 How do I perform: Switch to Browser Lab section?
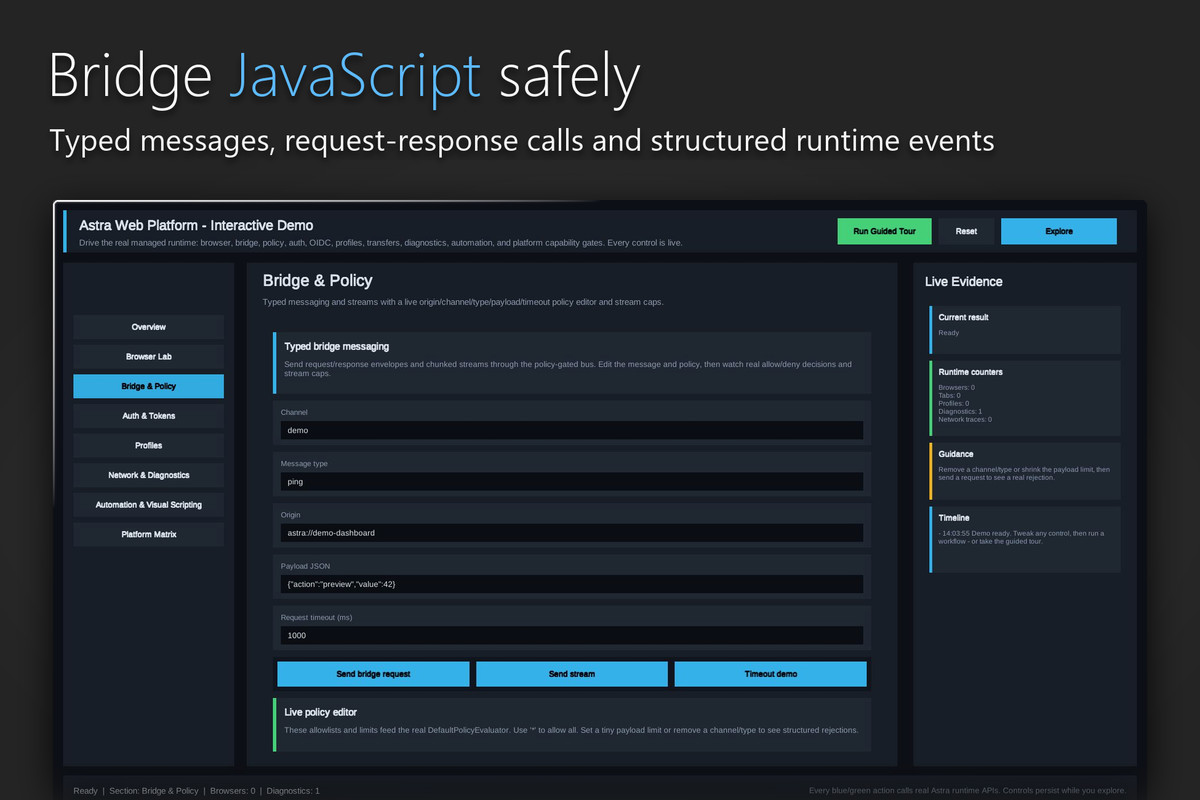tap(148, 357)
